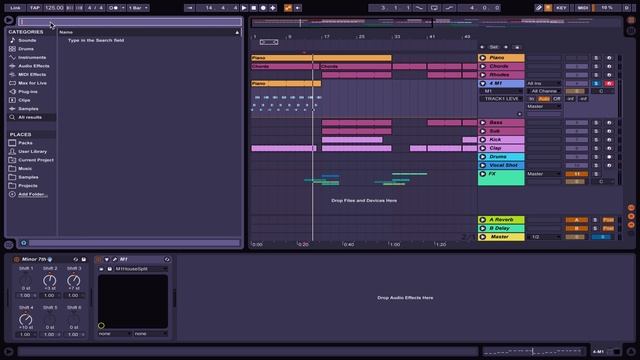The image size is (640, 360).
Task: Select Plug-Ins category in browser
Action: (28, 92)
